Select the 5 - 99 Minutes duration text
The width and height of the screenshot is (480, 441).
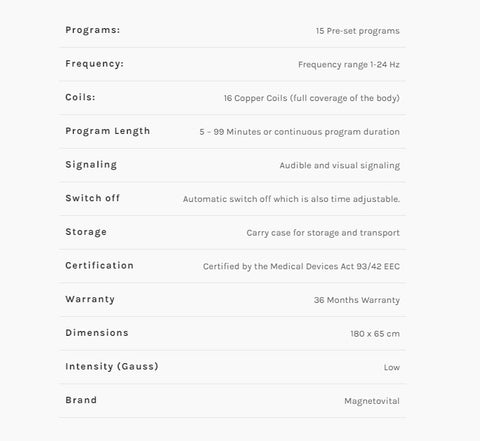click(300, 132)
